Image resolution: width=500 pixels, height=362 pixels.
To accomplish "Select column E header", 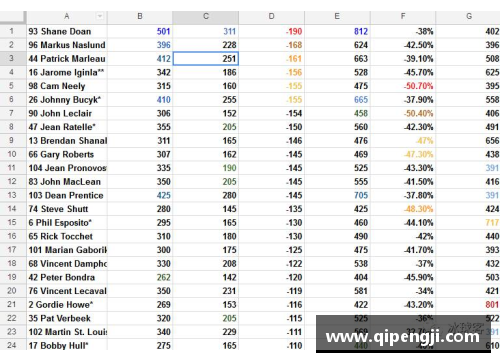I will click(x=337, y=17).
